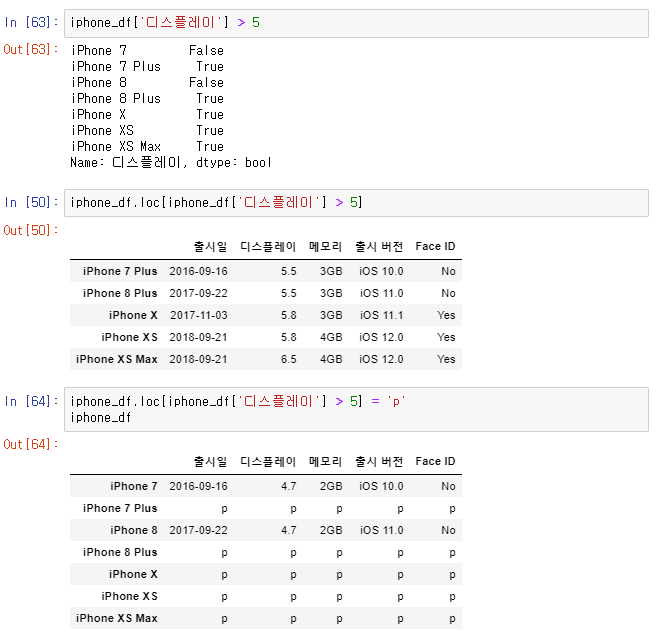The image size is (660, 639).
Task: Click the In [64] code cell input
Action: click(356, 409)
